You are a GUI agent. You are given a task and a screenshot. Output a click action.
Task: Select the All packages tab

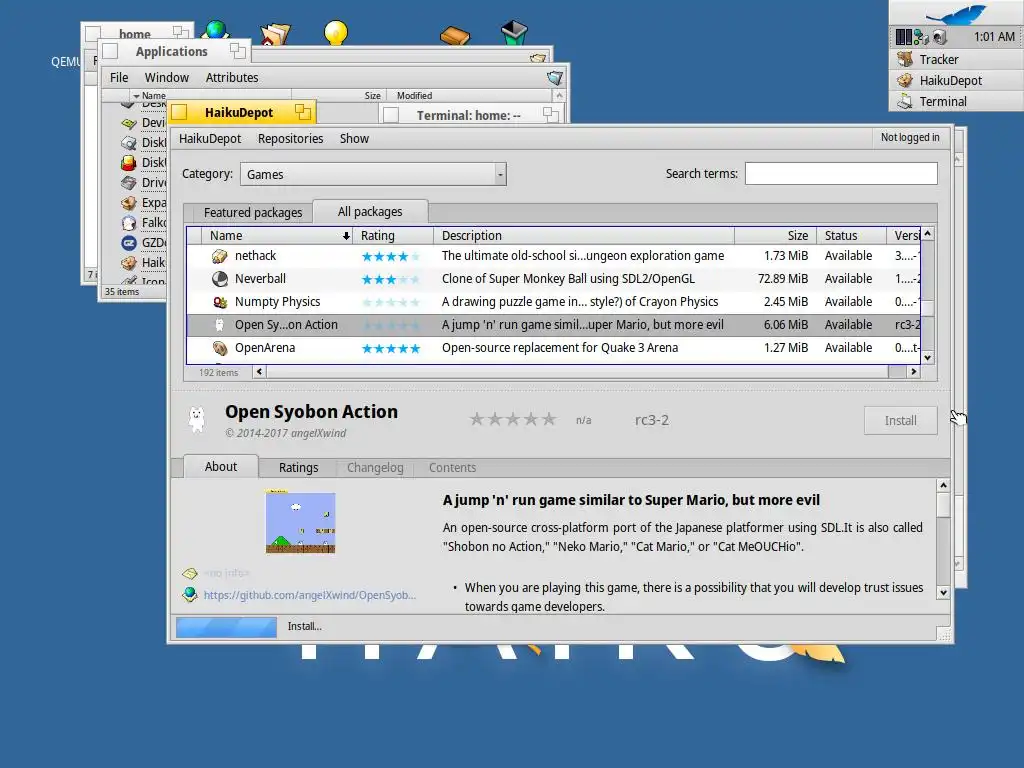370,212
